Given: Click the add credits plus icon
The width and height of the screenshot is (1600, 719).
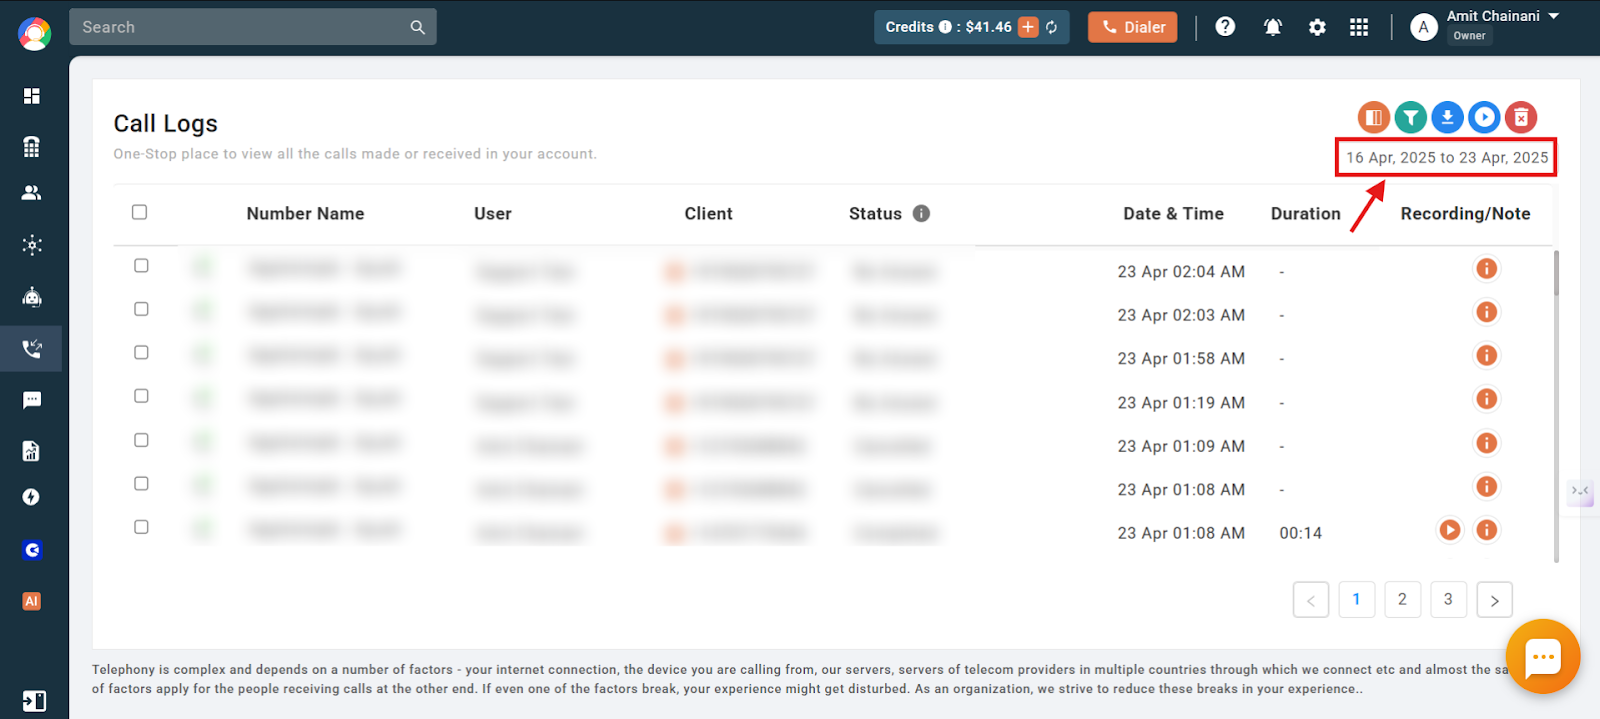Looking at the screenshot, I should coord(1028,27).
